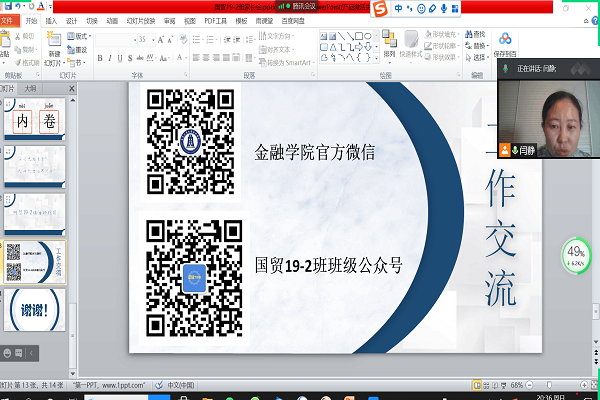
Task: Open the Align Text (对齐文本) dropdown
Action: point(276,50)
